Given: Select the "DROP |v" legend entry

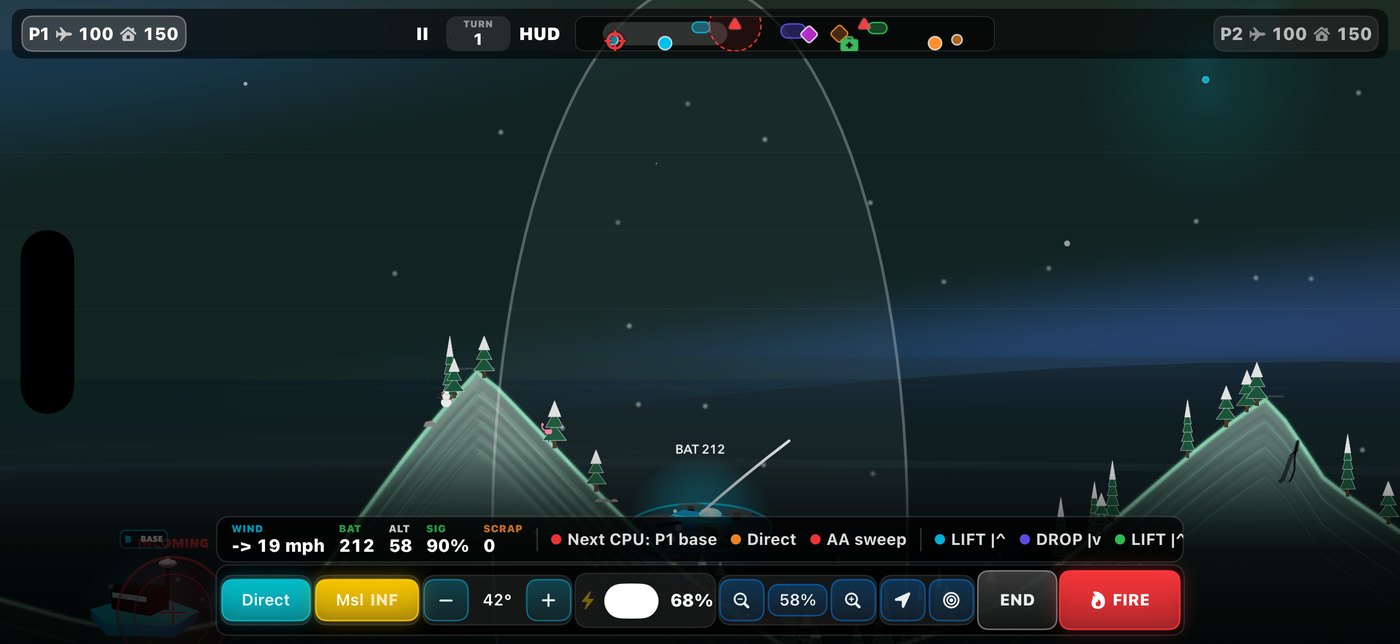Looking at the screenshot, I should tap(1060, 540).
